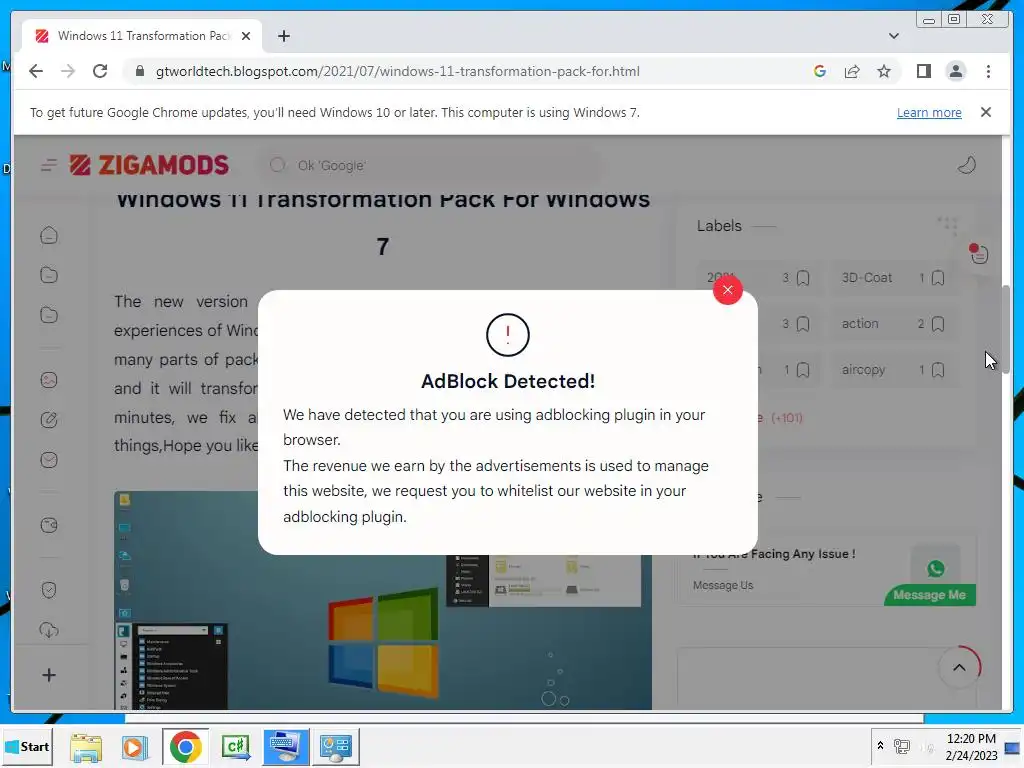Toggle dark mode moon icon
The image size is (1024, 768).
(x=967, y=165)
